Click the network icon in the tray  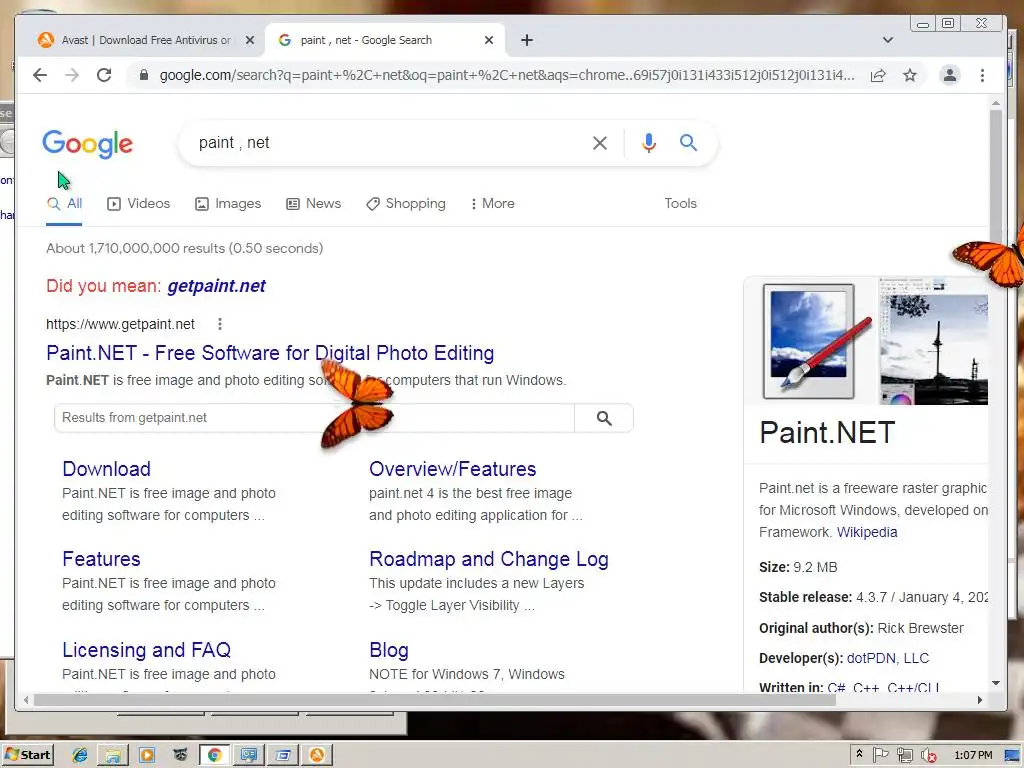point(904,755)
